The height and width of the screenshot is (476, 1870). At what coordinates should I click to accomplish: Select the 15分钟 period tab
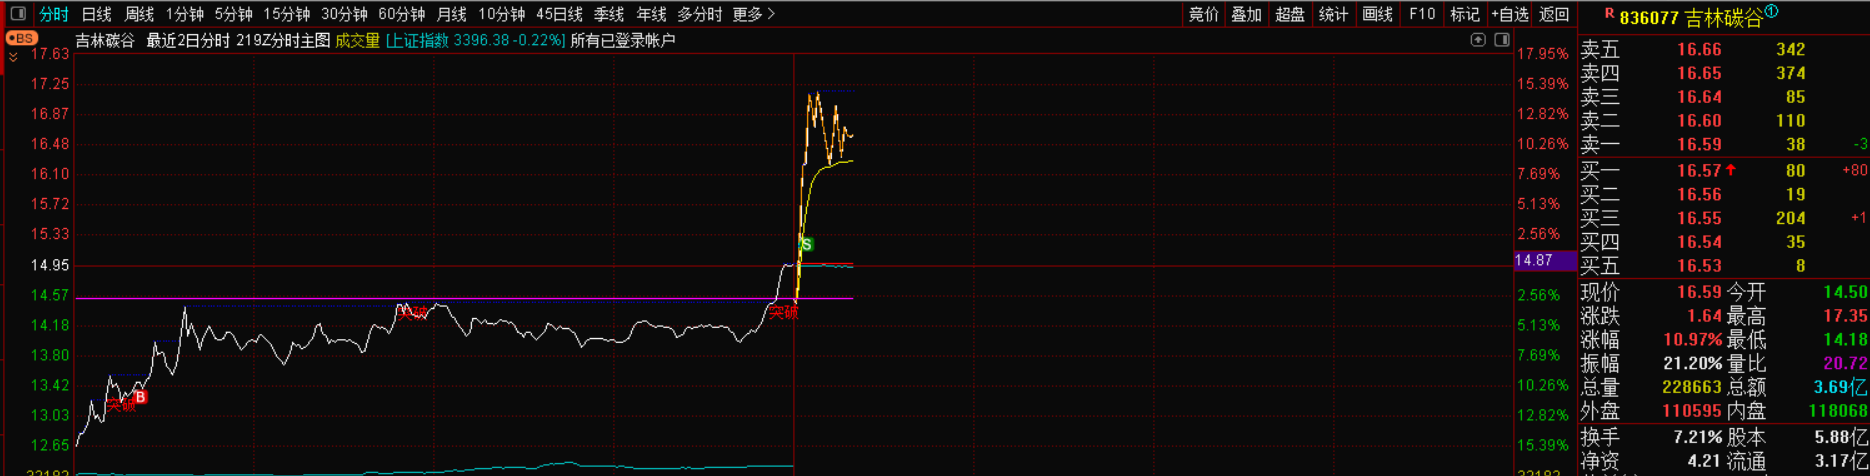[287, 14]
